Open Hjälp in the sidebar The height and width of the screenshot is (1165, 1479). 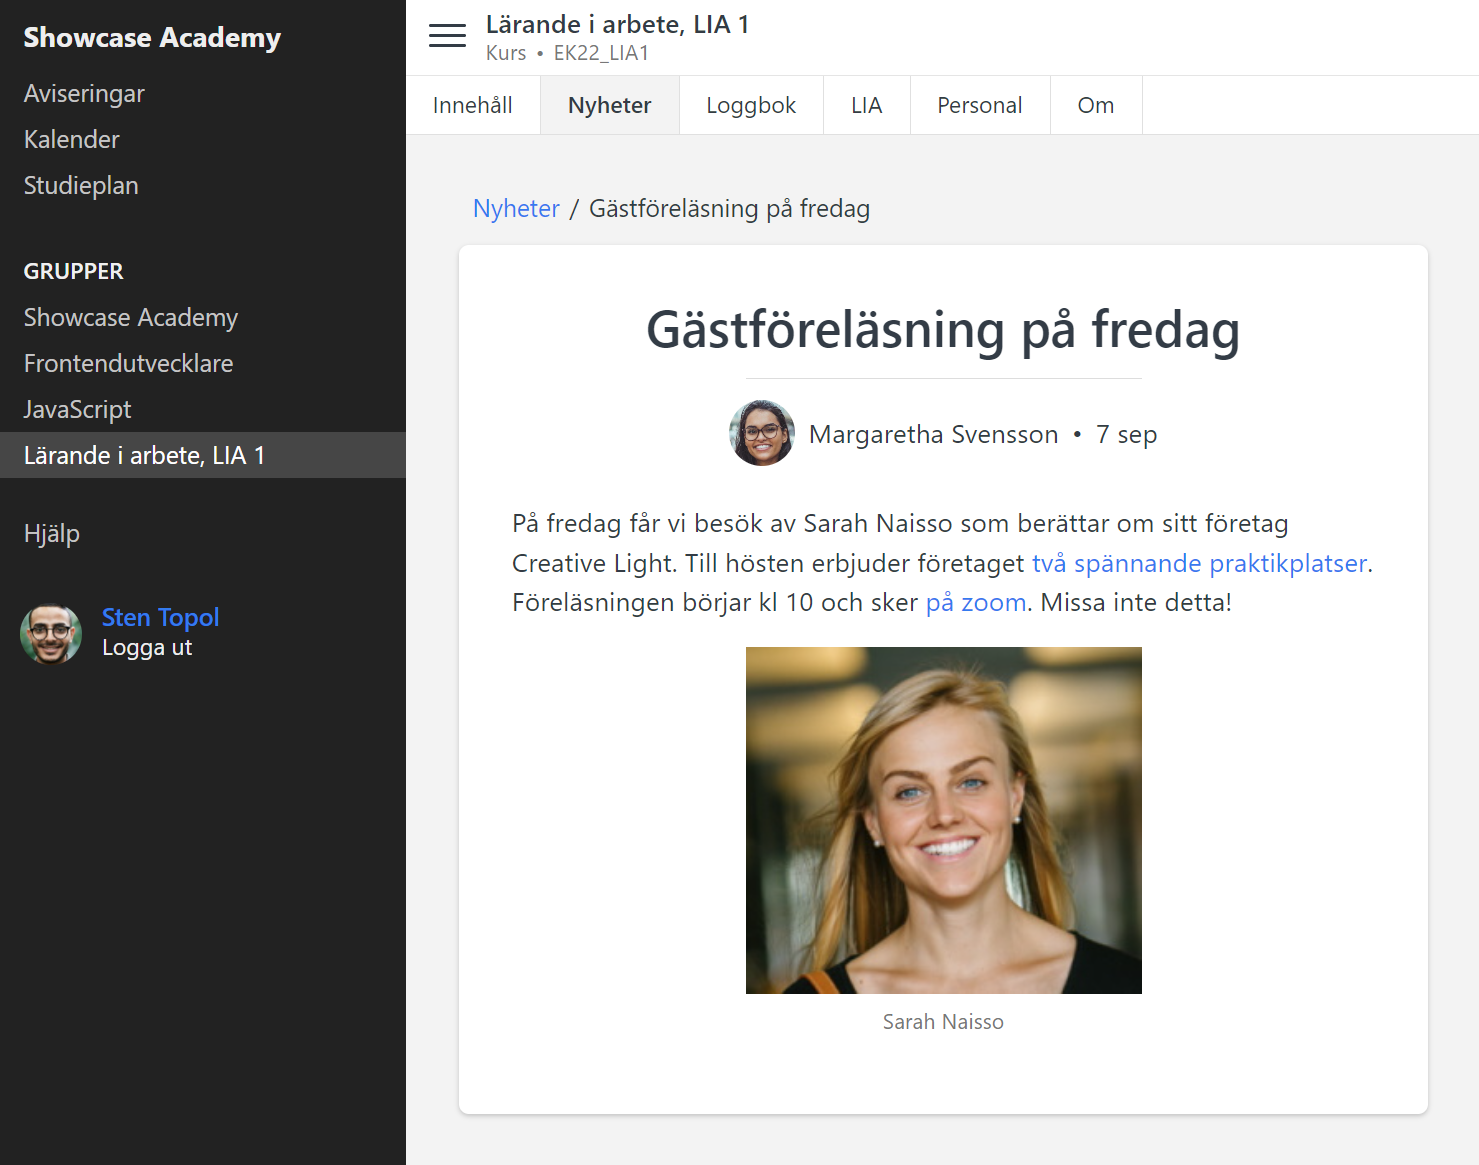pos(52,533)
